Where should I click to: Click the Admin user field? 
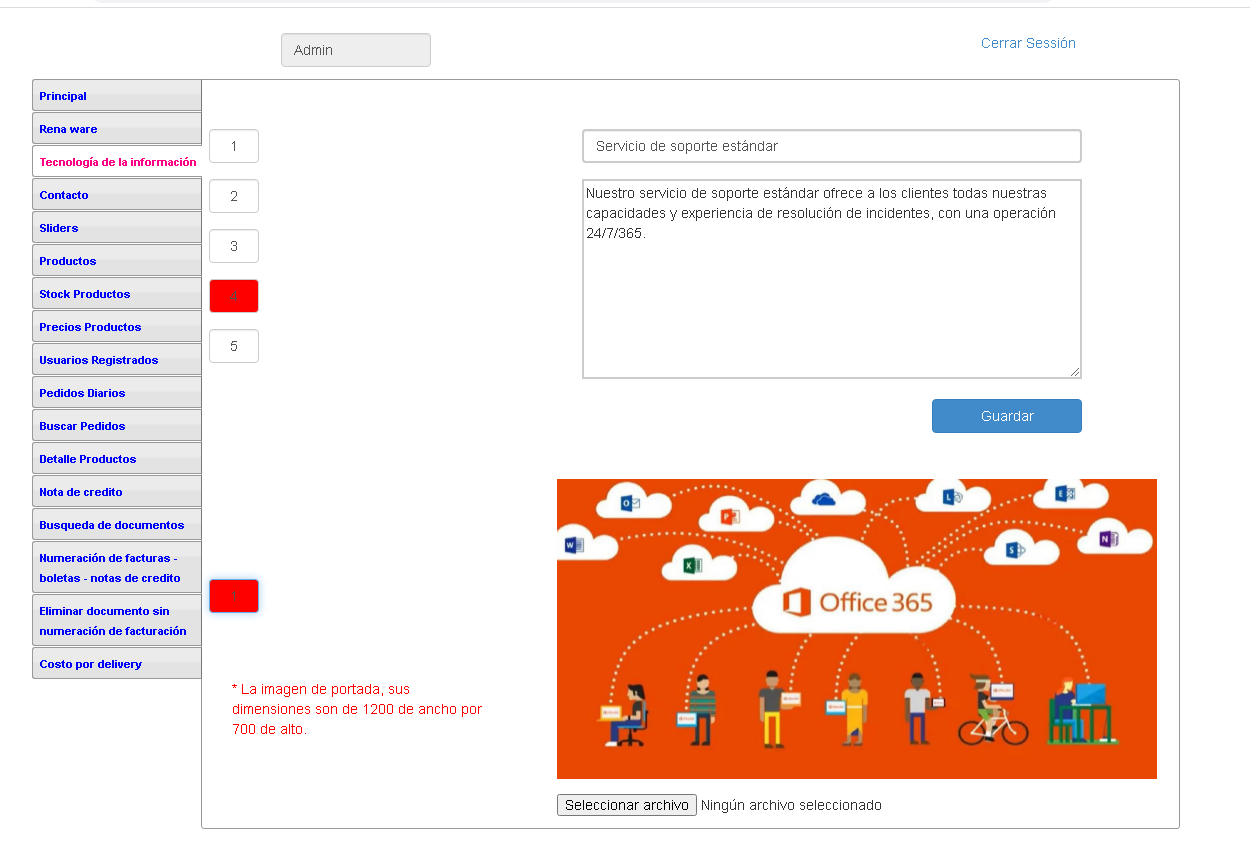click(x=355, y=50)
